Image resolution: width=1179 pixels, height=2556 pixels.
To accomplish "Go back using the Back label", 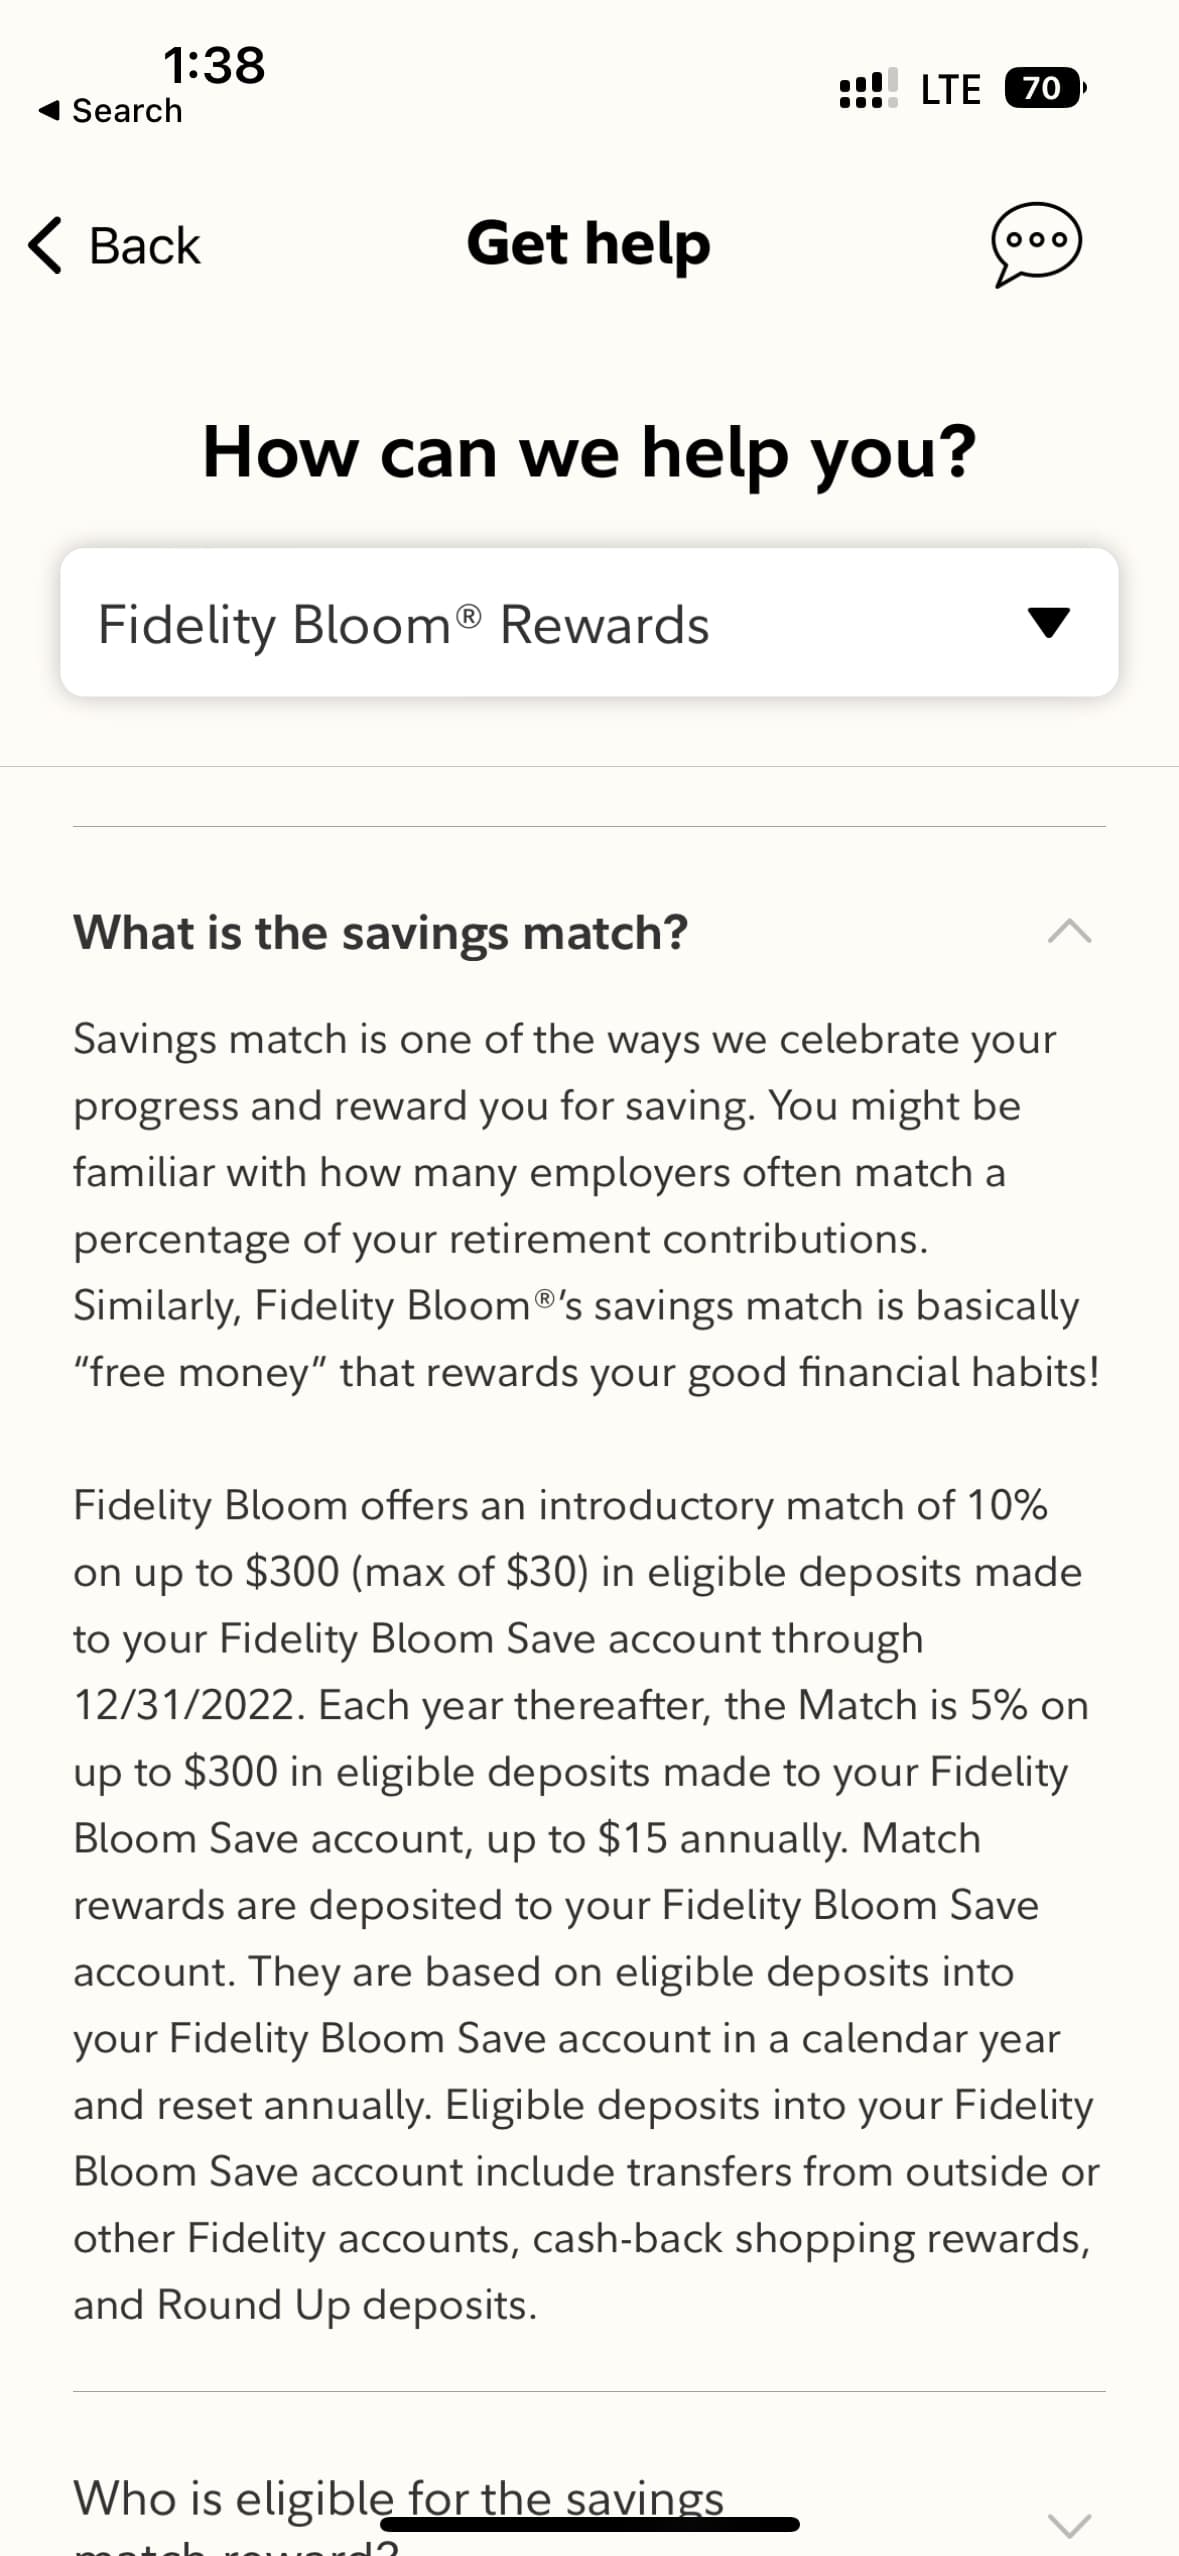I will (145, 246).
